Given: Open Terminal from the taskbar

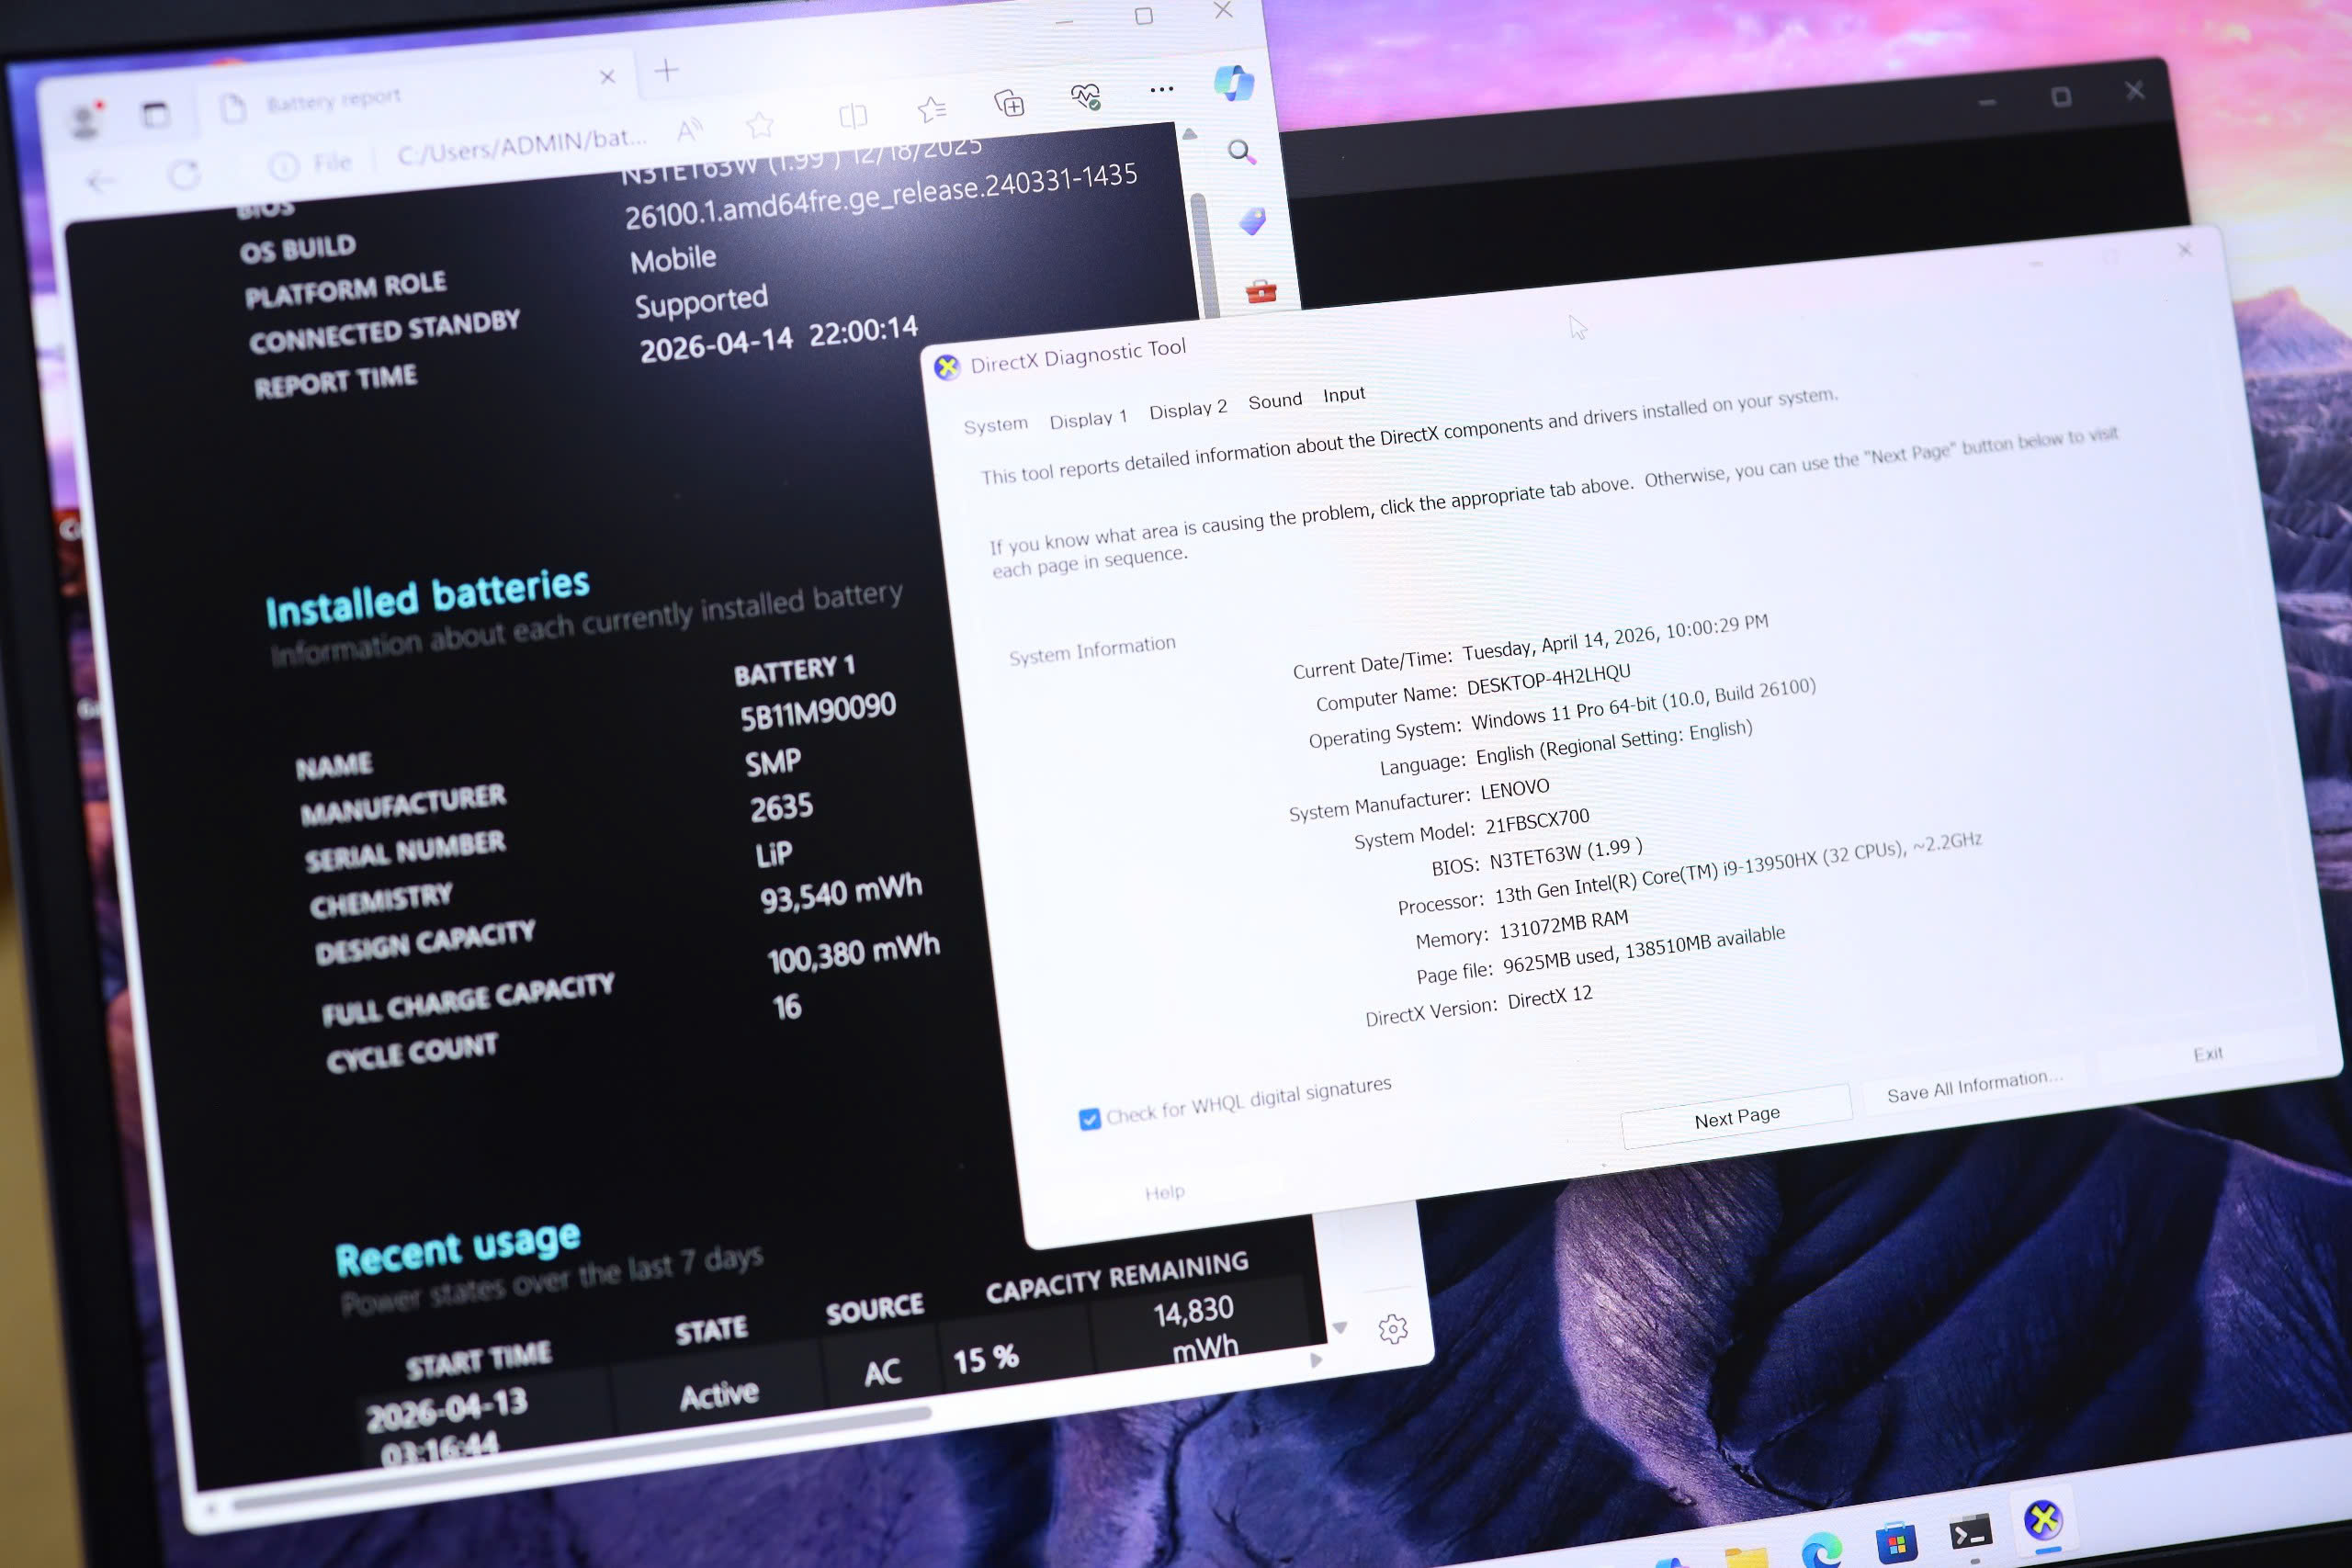Looking at the screenshot, I should [1970, 1532].
